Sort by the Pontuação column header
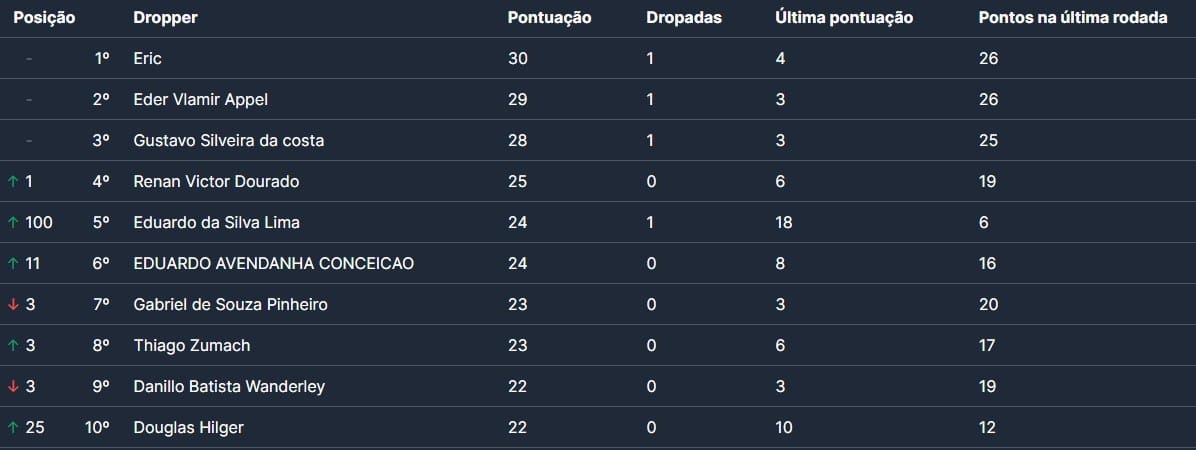Screen dimensions: 1196x450 549,18
